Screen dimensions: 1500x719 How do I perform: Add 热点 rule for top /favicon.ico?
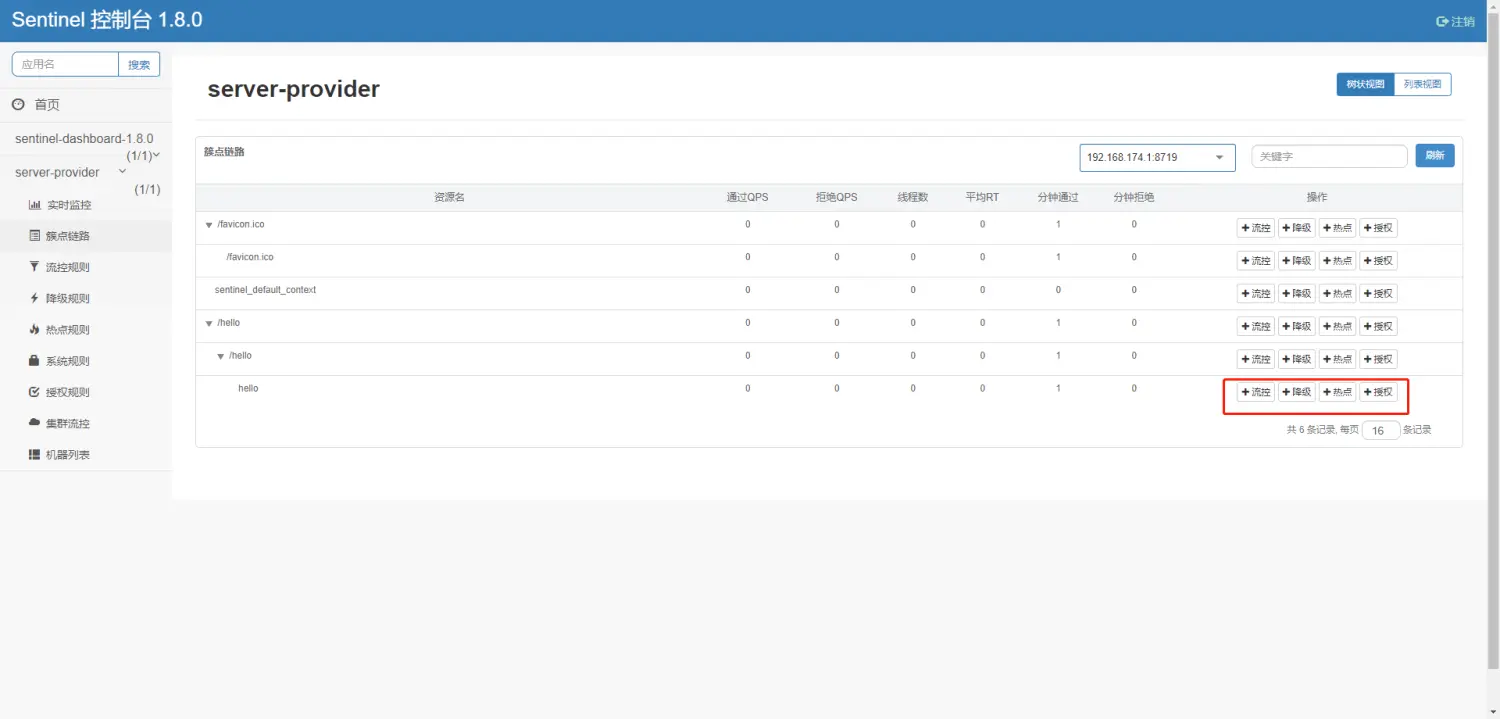1337,228
